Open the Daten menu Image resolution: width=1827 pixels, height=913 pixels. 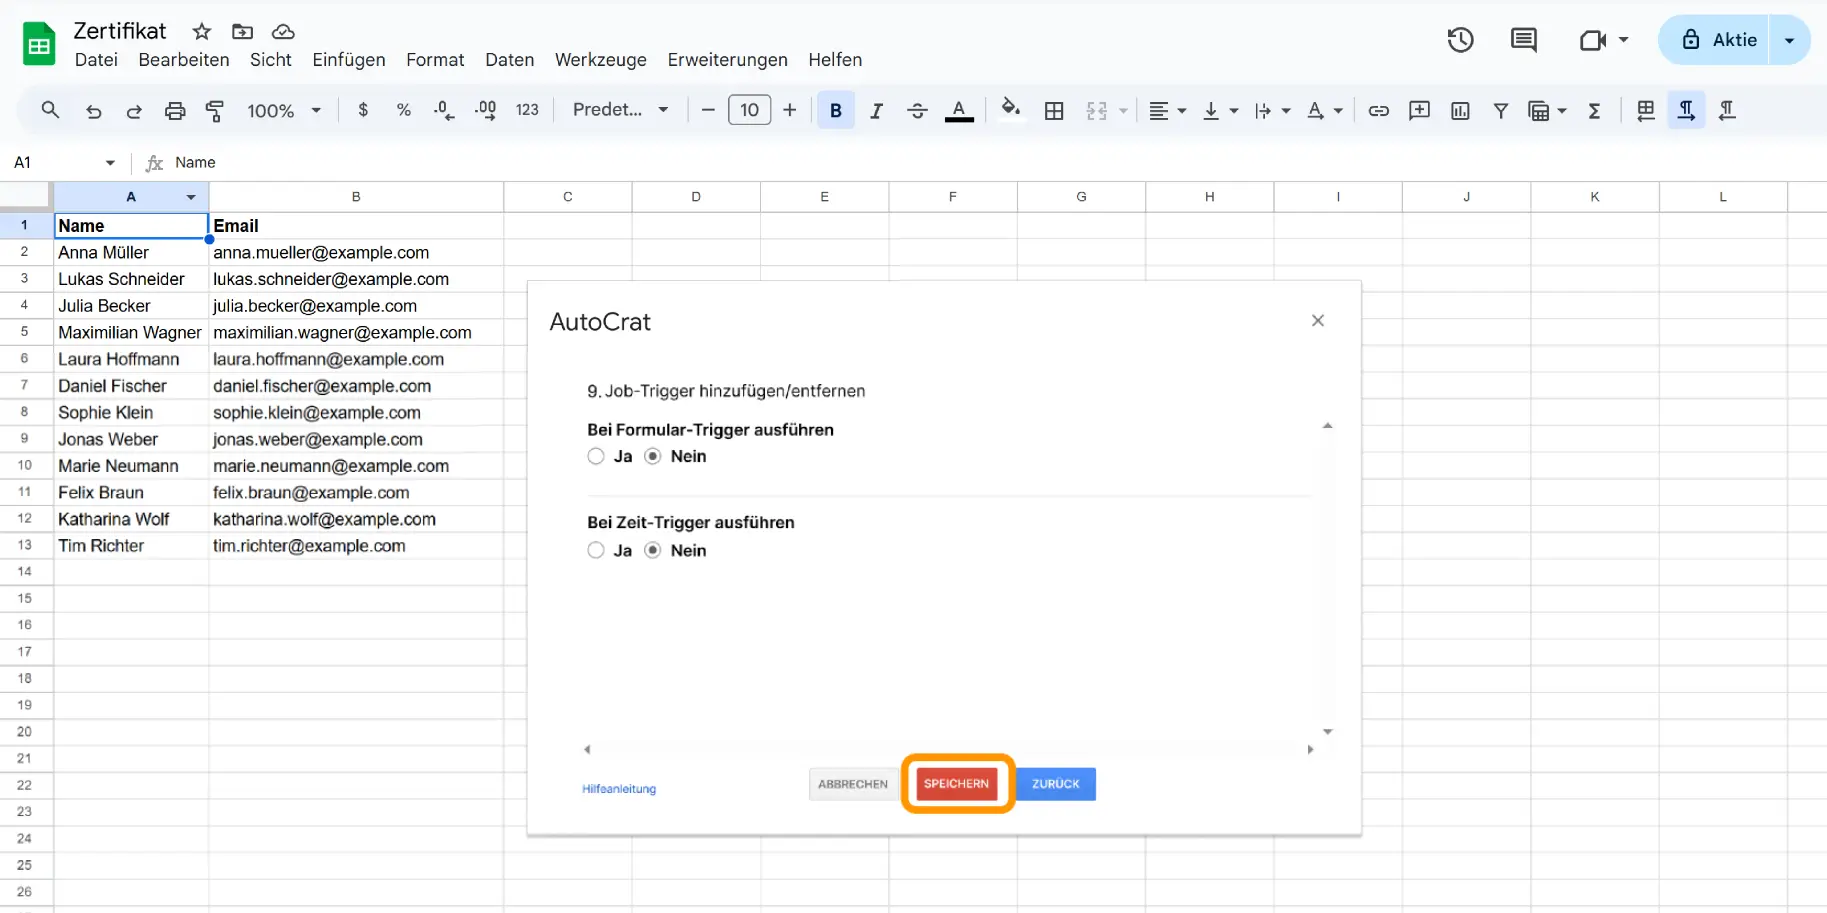pyautogui.click(x=510, y=60)
